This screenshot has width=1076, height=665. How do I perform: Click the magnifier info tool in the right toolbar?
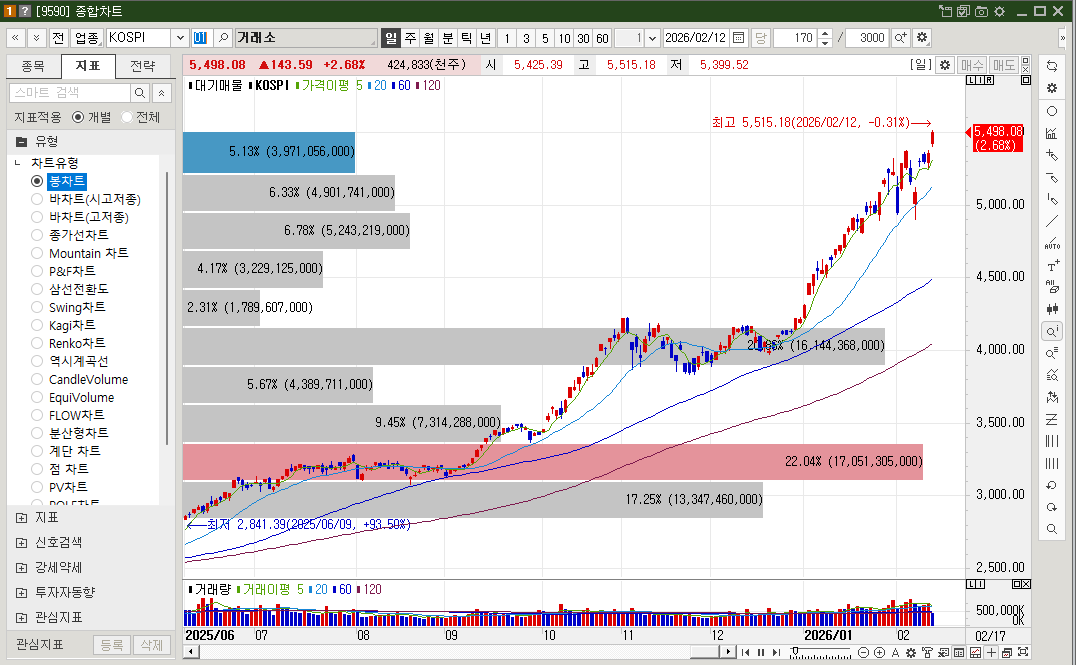click(x=1051, y=331)
